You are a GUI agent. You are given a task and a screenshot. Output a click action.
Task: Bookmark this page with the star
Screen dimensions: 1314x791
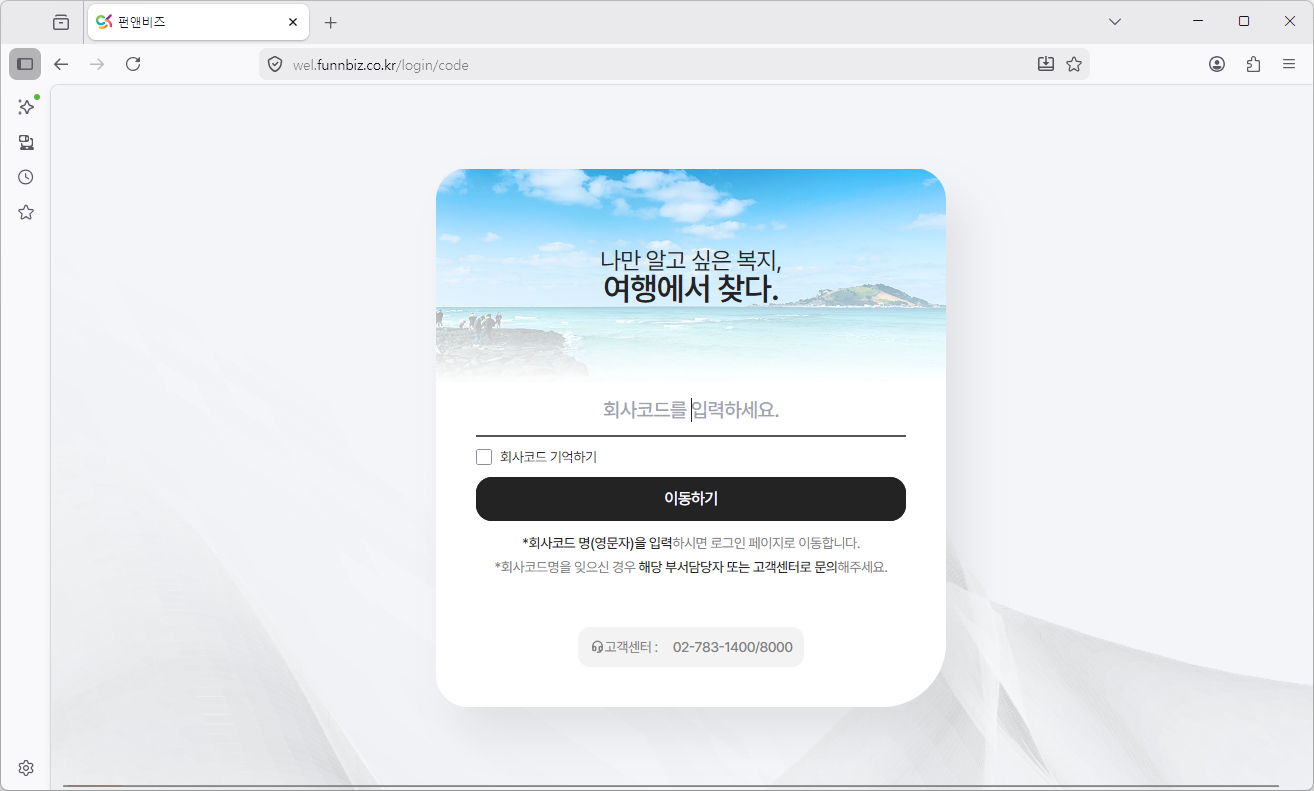coord(1074,64)
